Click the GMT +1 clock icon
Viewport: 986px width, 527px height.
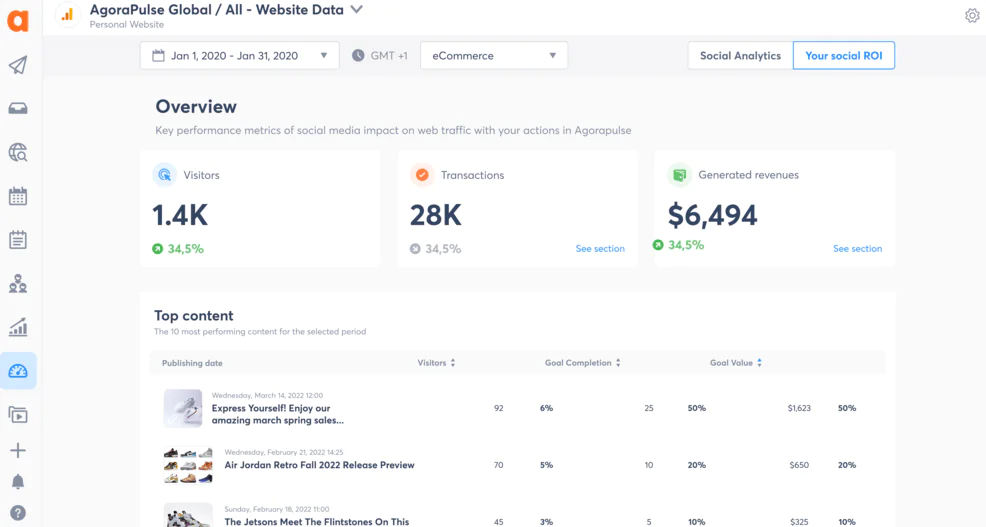[358, 55]
